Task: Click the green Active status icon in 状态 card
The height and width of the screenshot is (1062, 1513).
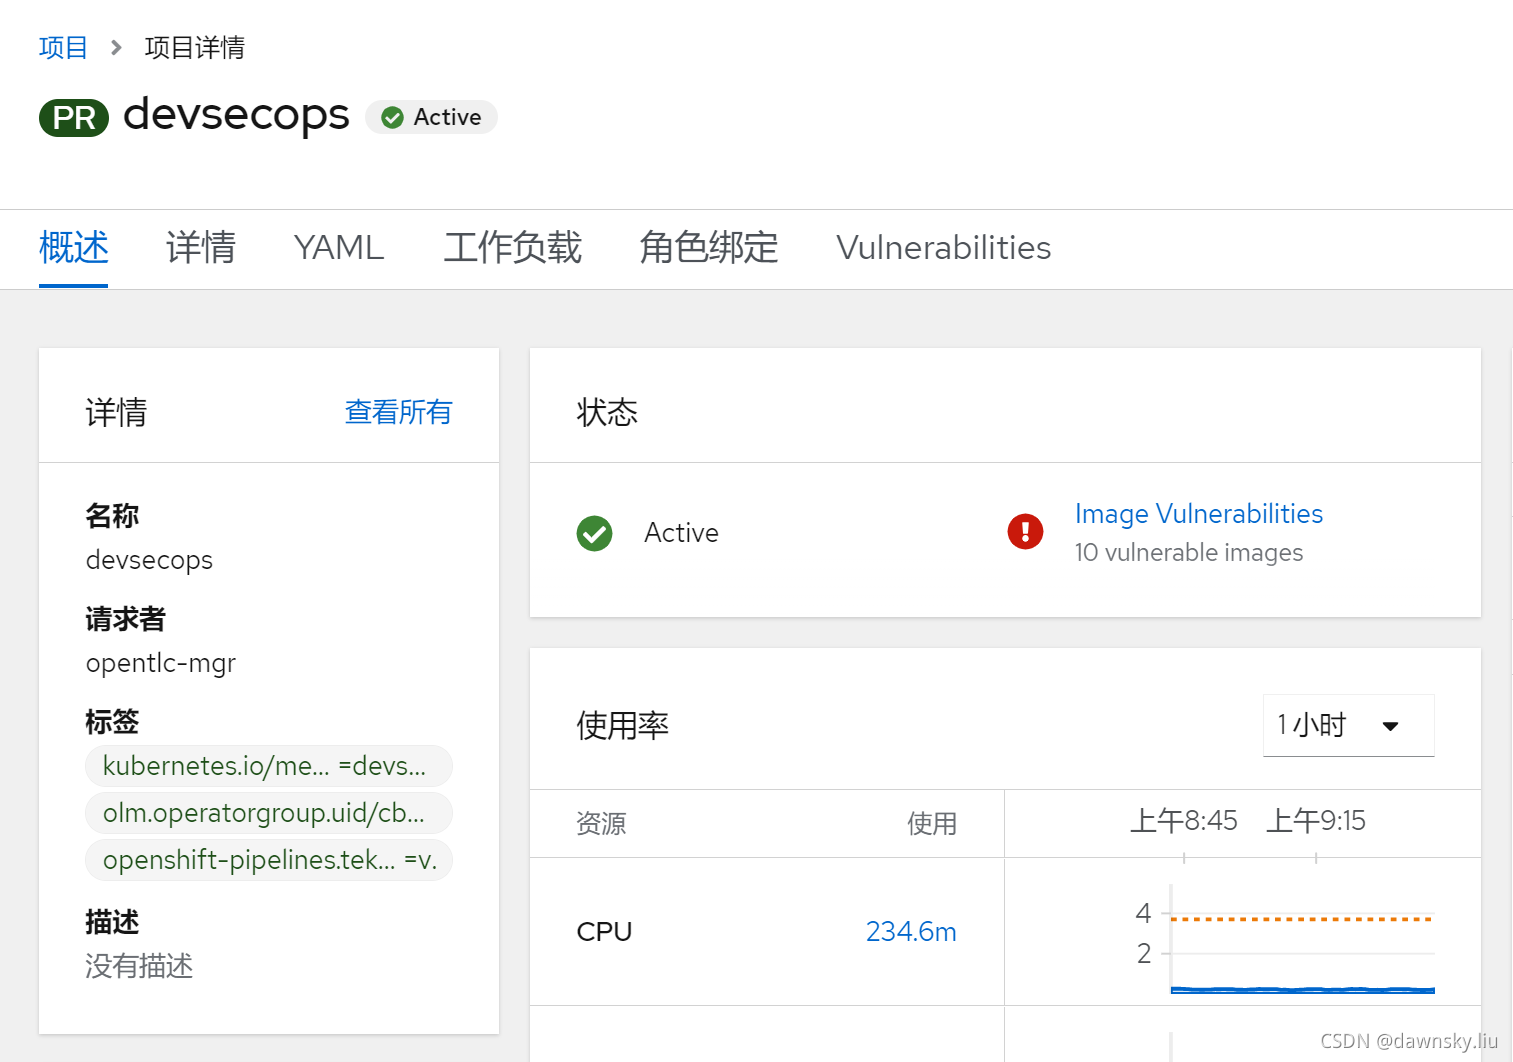Action: tap(595, 533)
